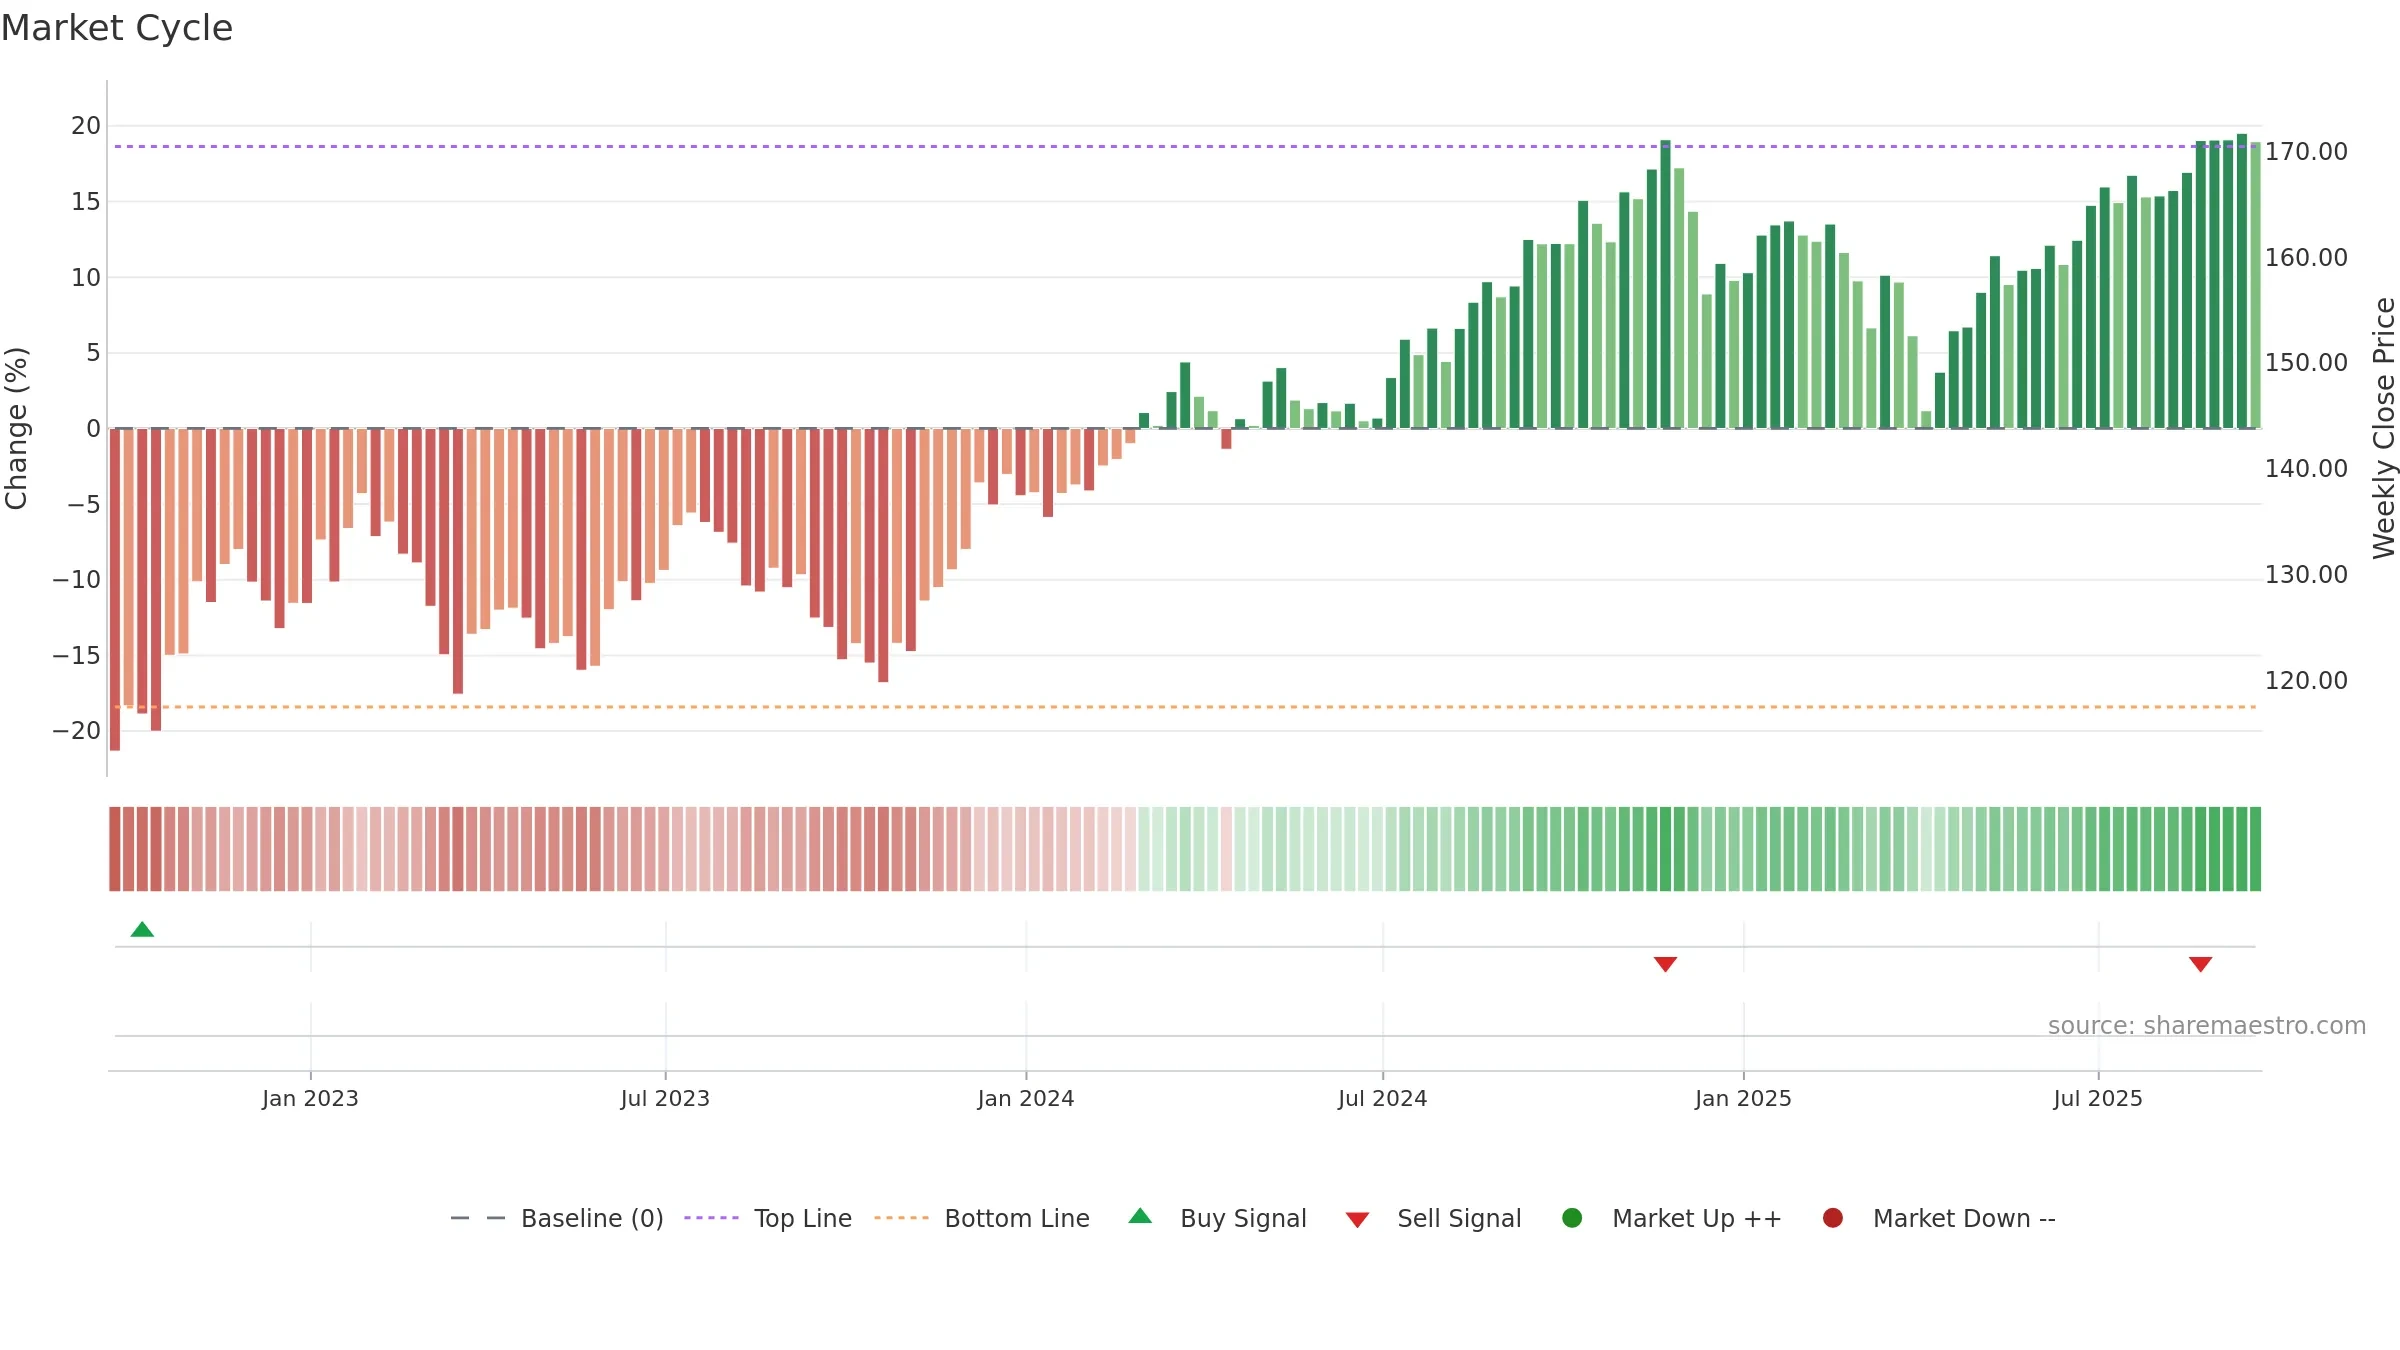Click the single red bar among green bars in 2024
This screenshot has width=2400, height=1350.
point(1226,439)
